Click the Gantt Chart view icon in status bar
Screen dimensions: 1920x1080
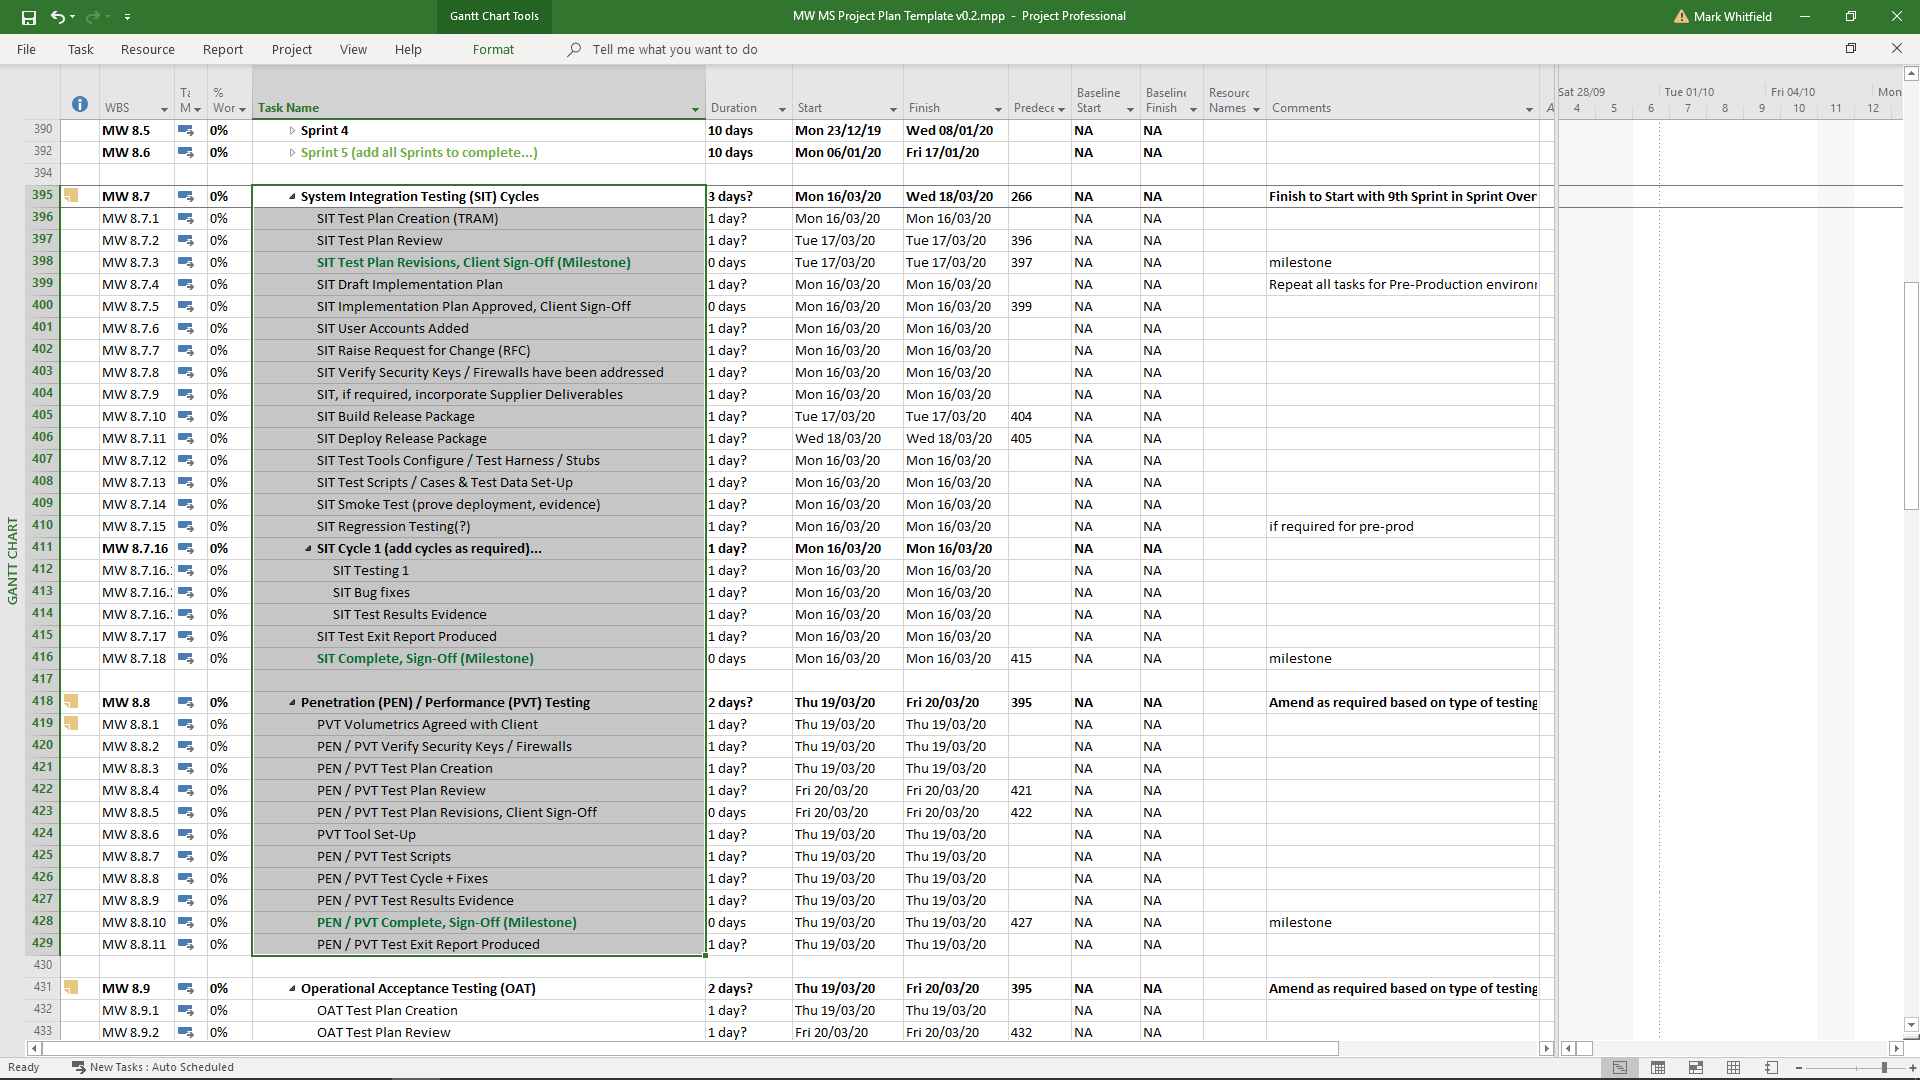[1620, 1068]
